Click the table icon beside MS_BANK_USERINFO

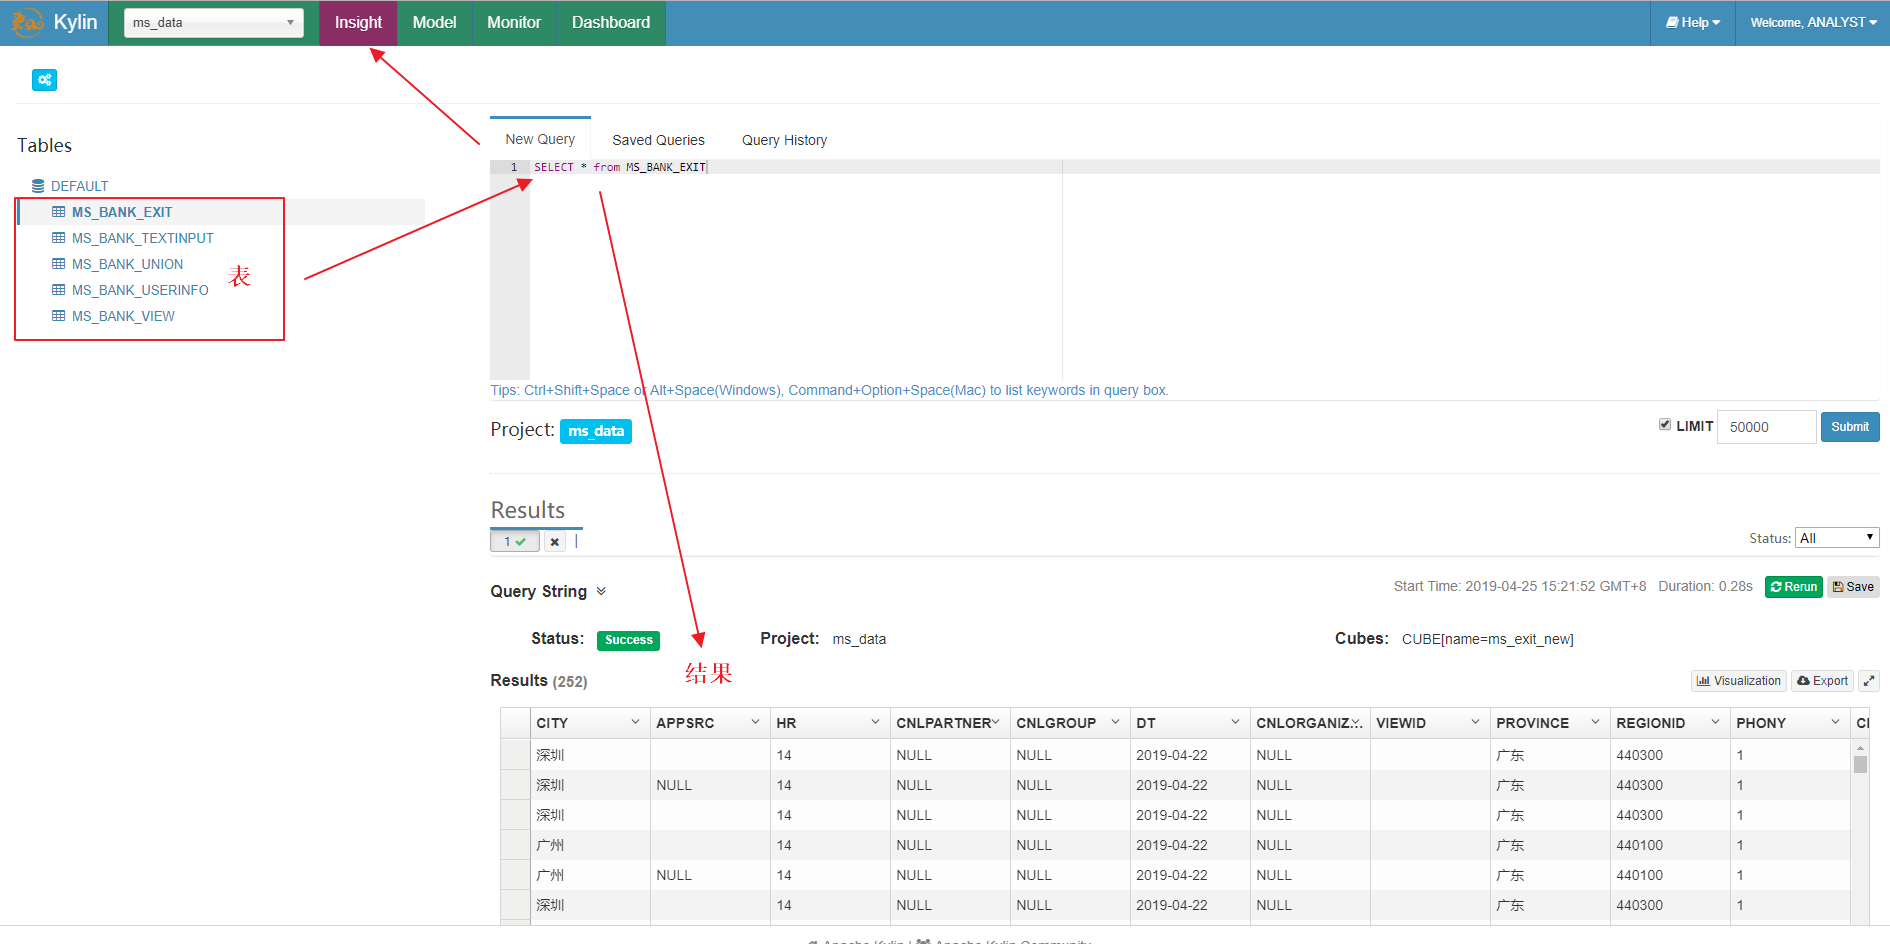(x=58, y=290)
